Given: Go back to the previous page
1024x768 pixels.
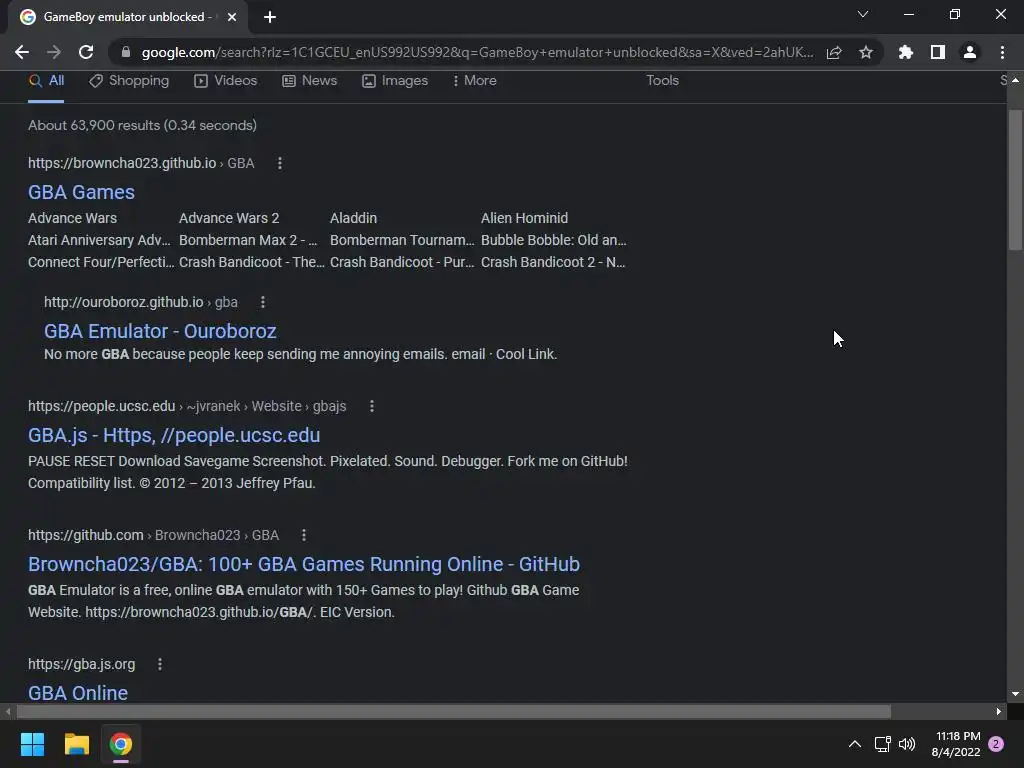Looking at the screenshot, I should pyautogui.click(x=22, y=52).
